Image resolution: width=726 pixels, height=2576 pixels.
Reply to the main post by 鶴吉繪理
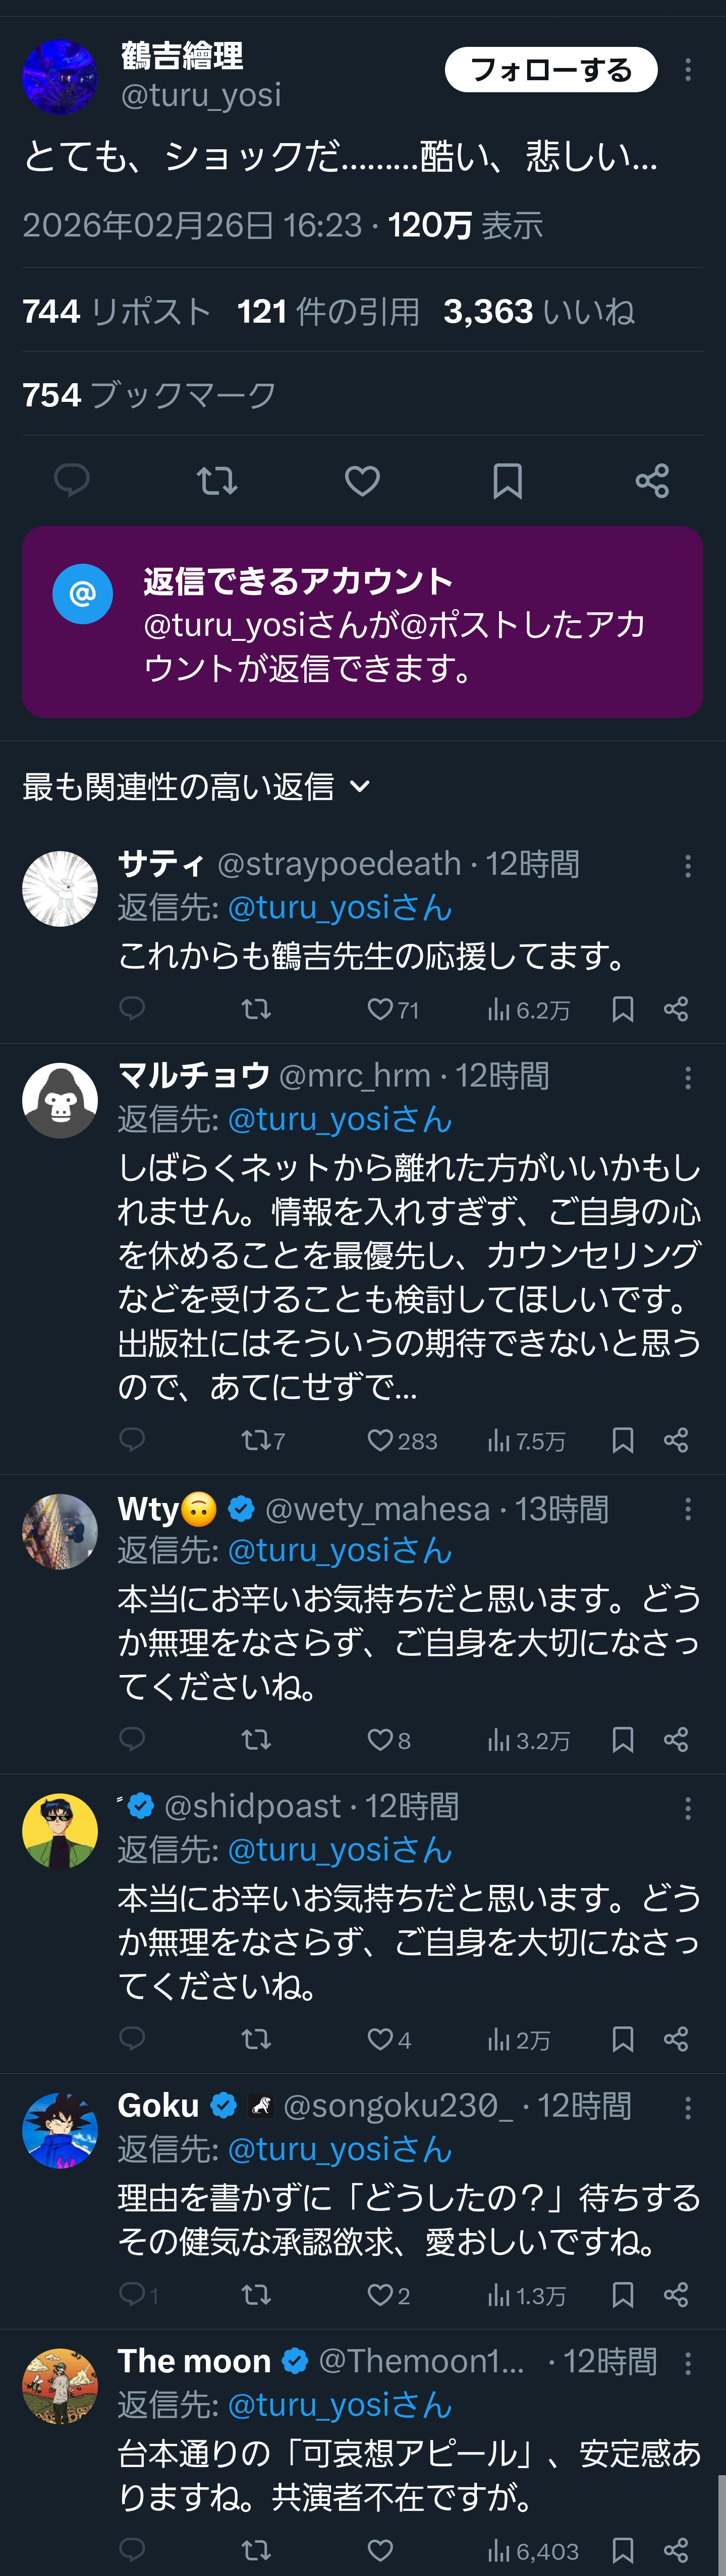click(71, 481)
